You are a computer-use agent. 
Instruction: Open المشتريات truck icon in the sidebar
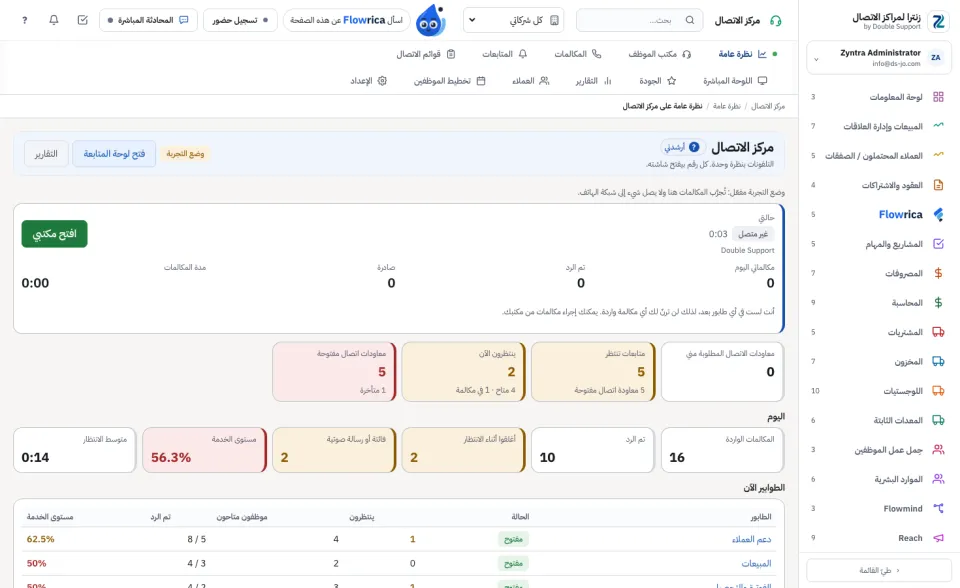(938, 332)
